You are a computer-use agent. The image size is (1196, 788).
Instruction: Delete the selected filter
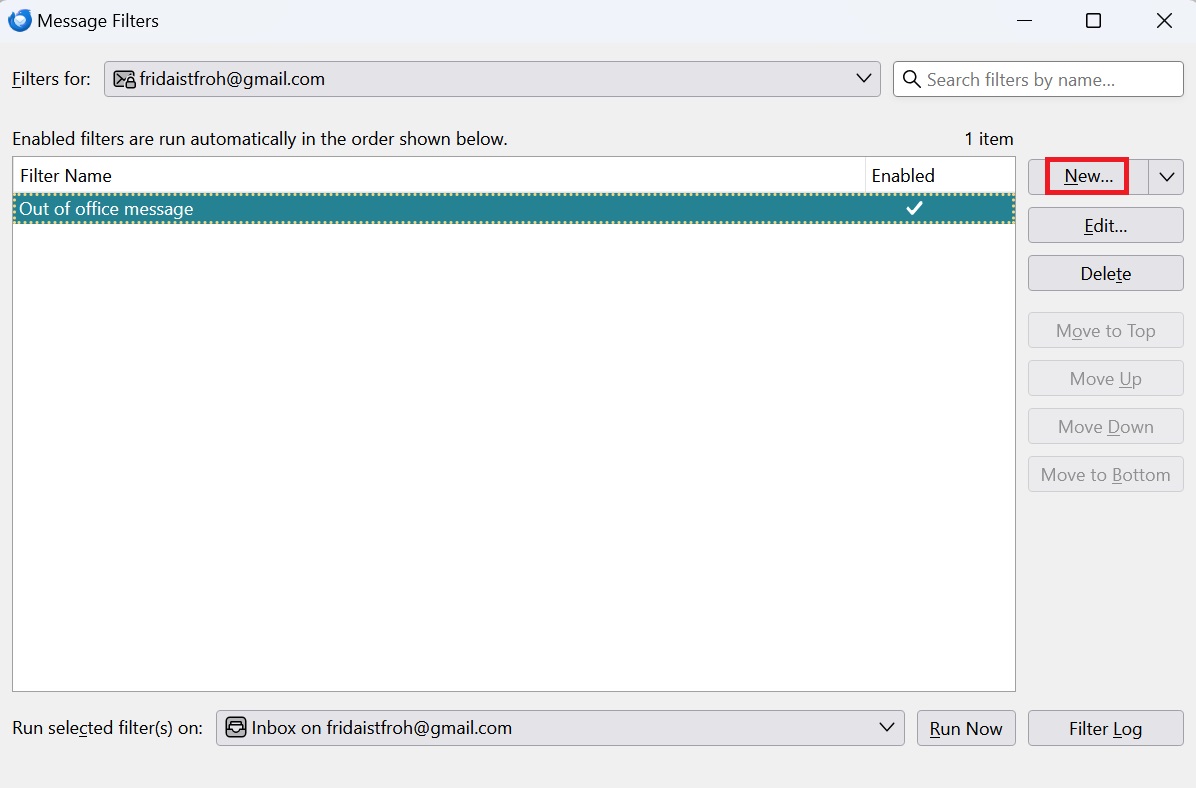pos(1105,274)
